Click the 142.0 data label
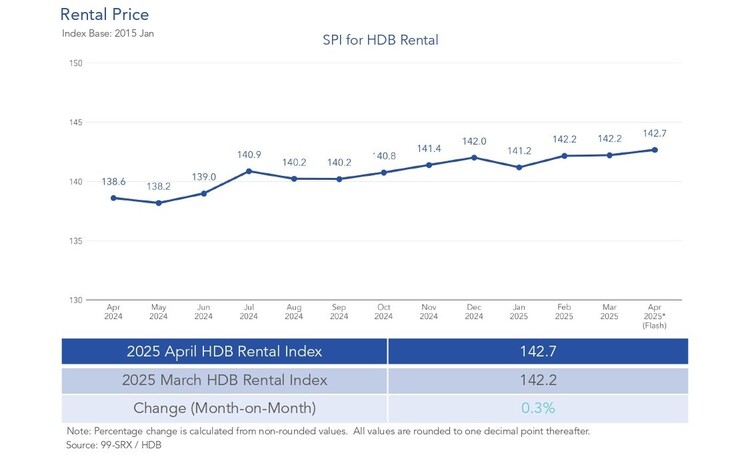The image size is (750, 455). (474, 142)
